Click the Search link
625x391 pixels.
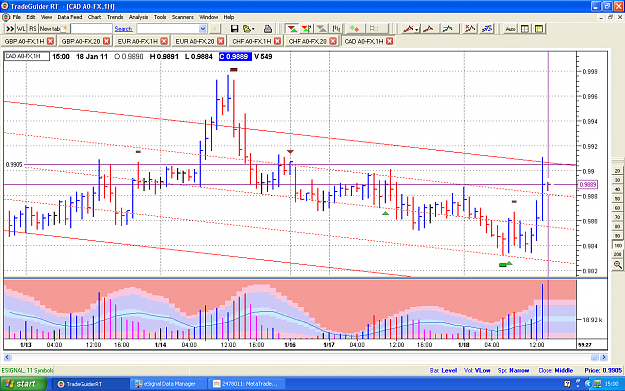coord(123,29)
